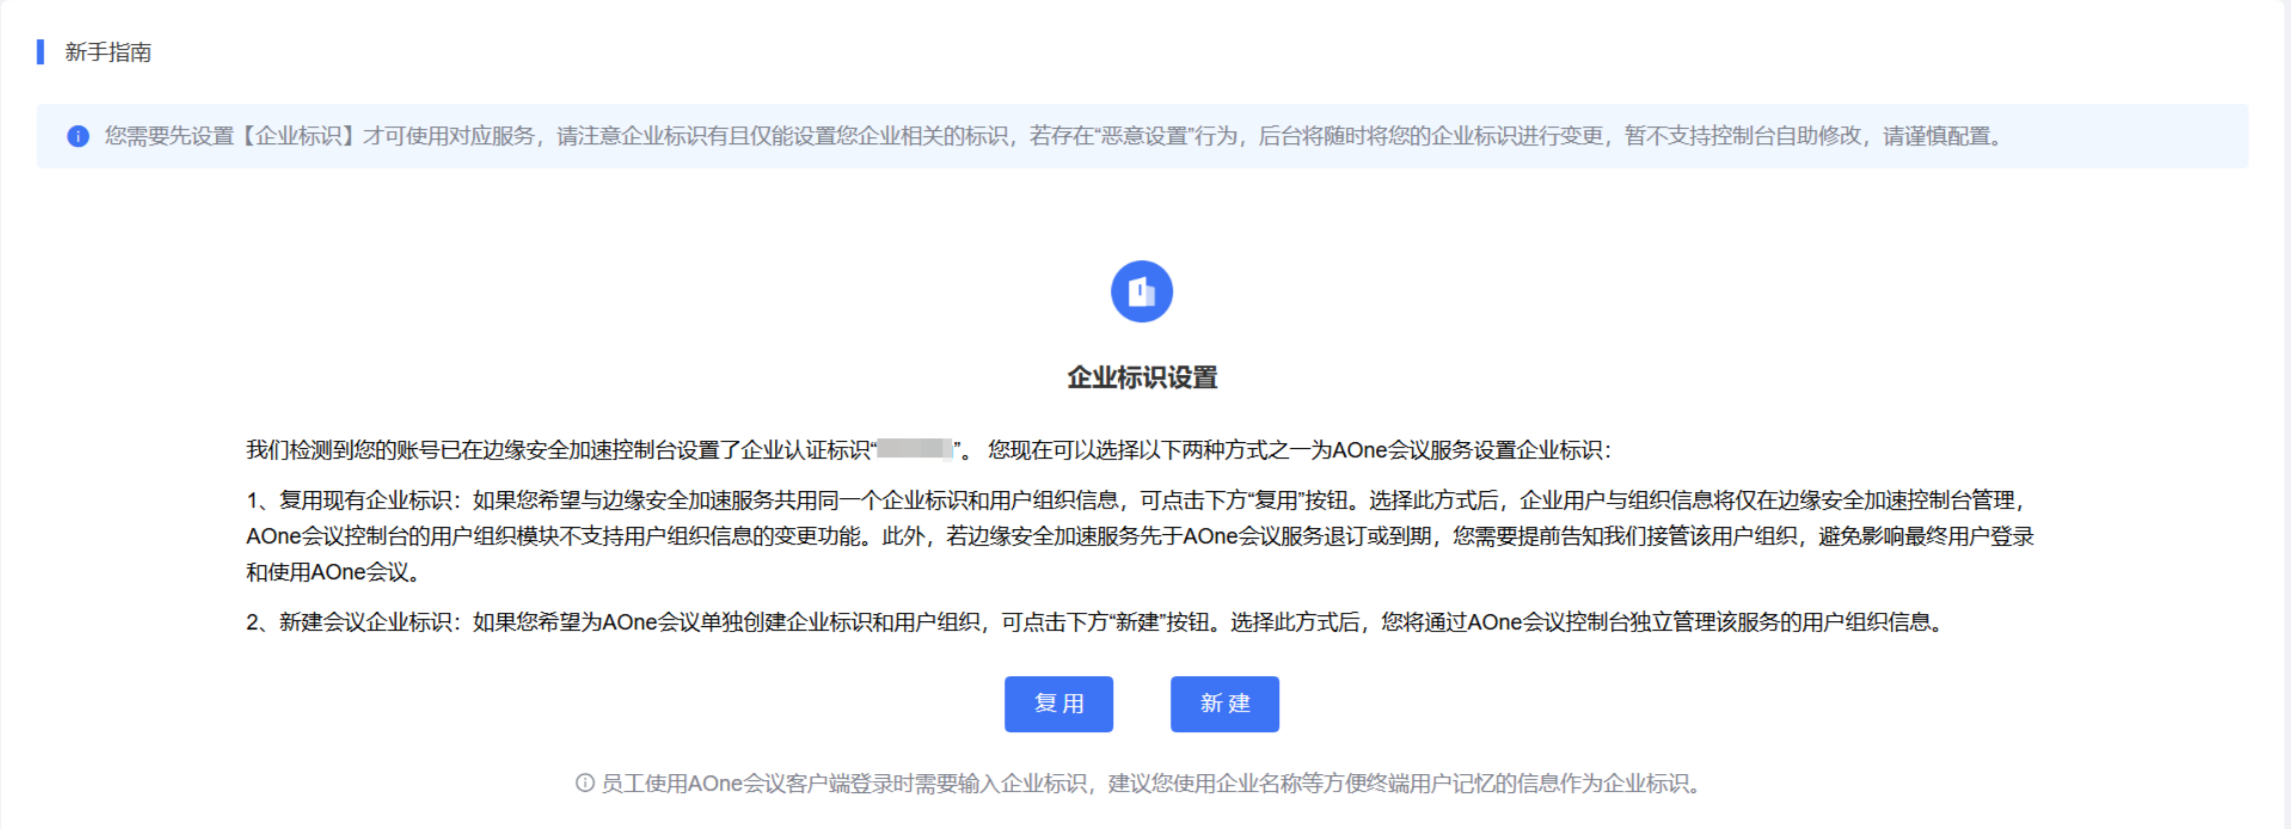Click the paragraph starting 我们检测到您的账号

(929, 450)
